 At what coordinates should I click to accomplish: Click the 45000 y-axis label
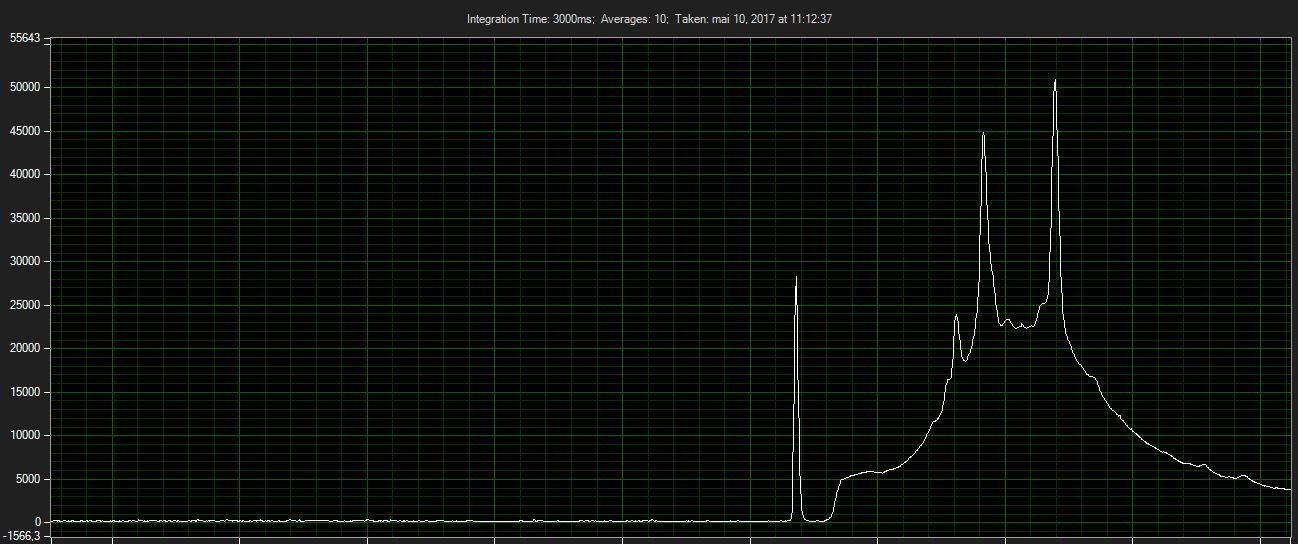[24, 131]
